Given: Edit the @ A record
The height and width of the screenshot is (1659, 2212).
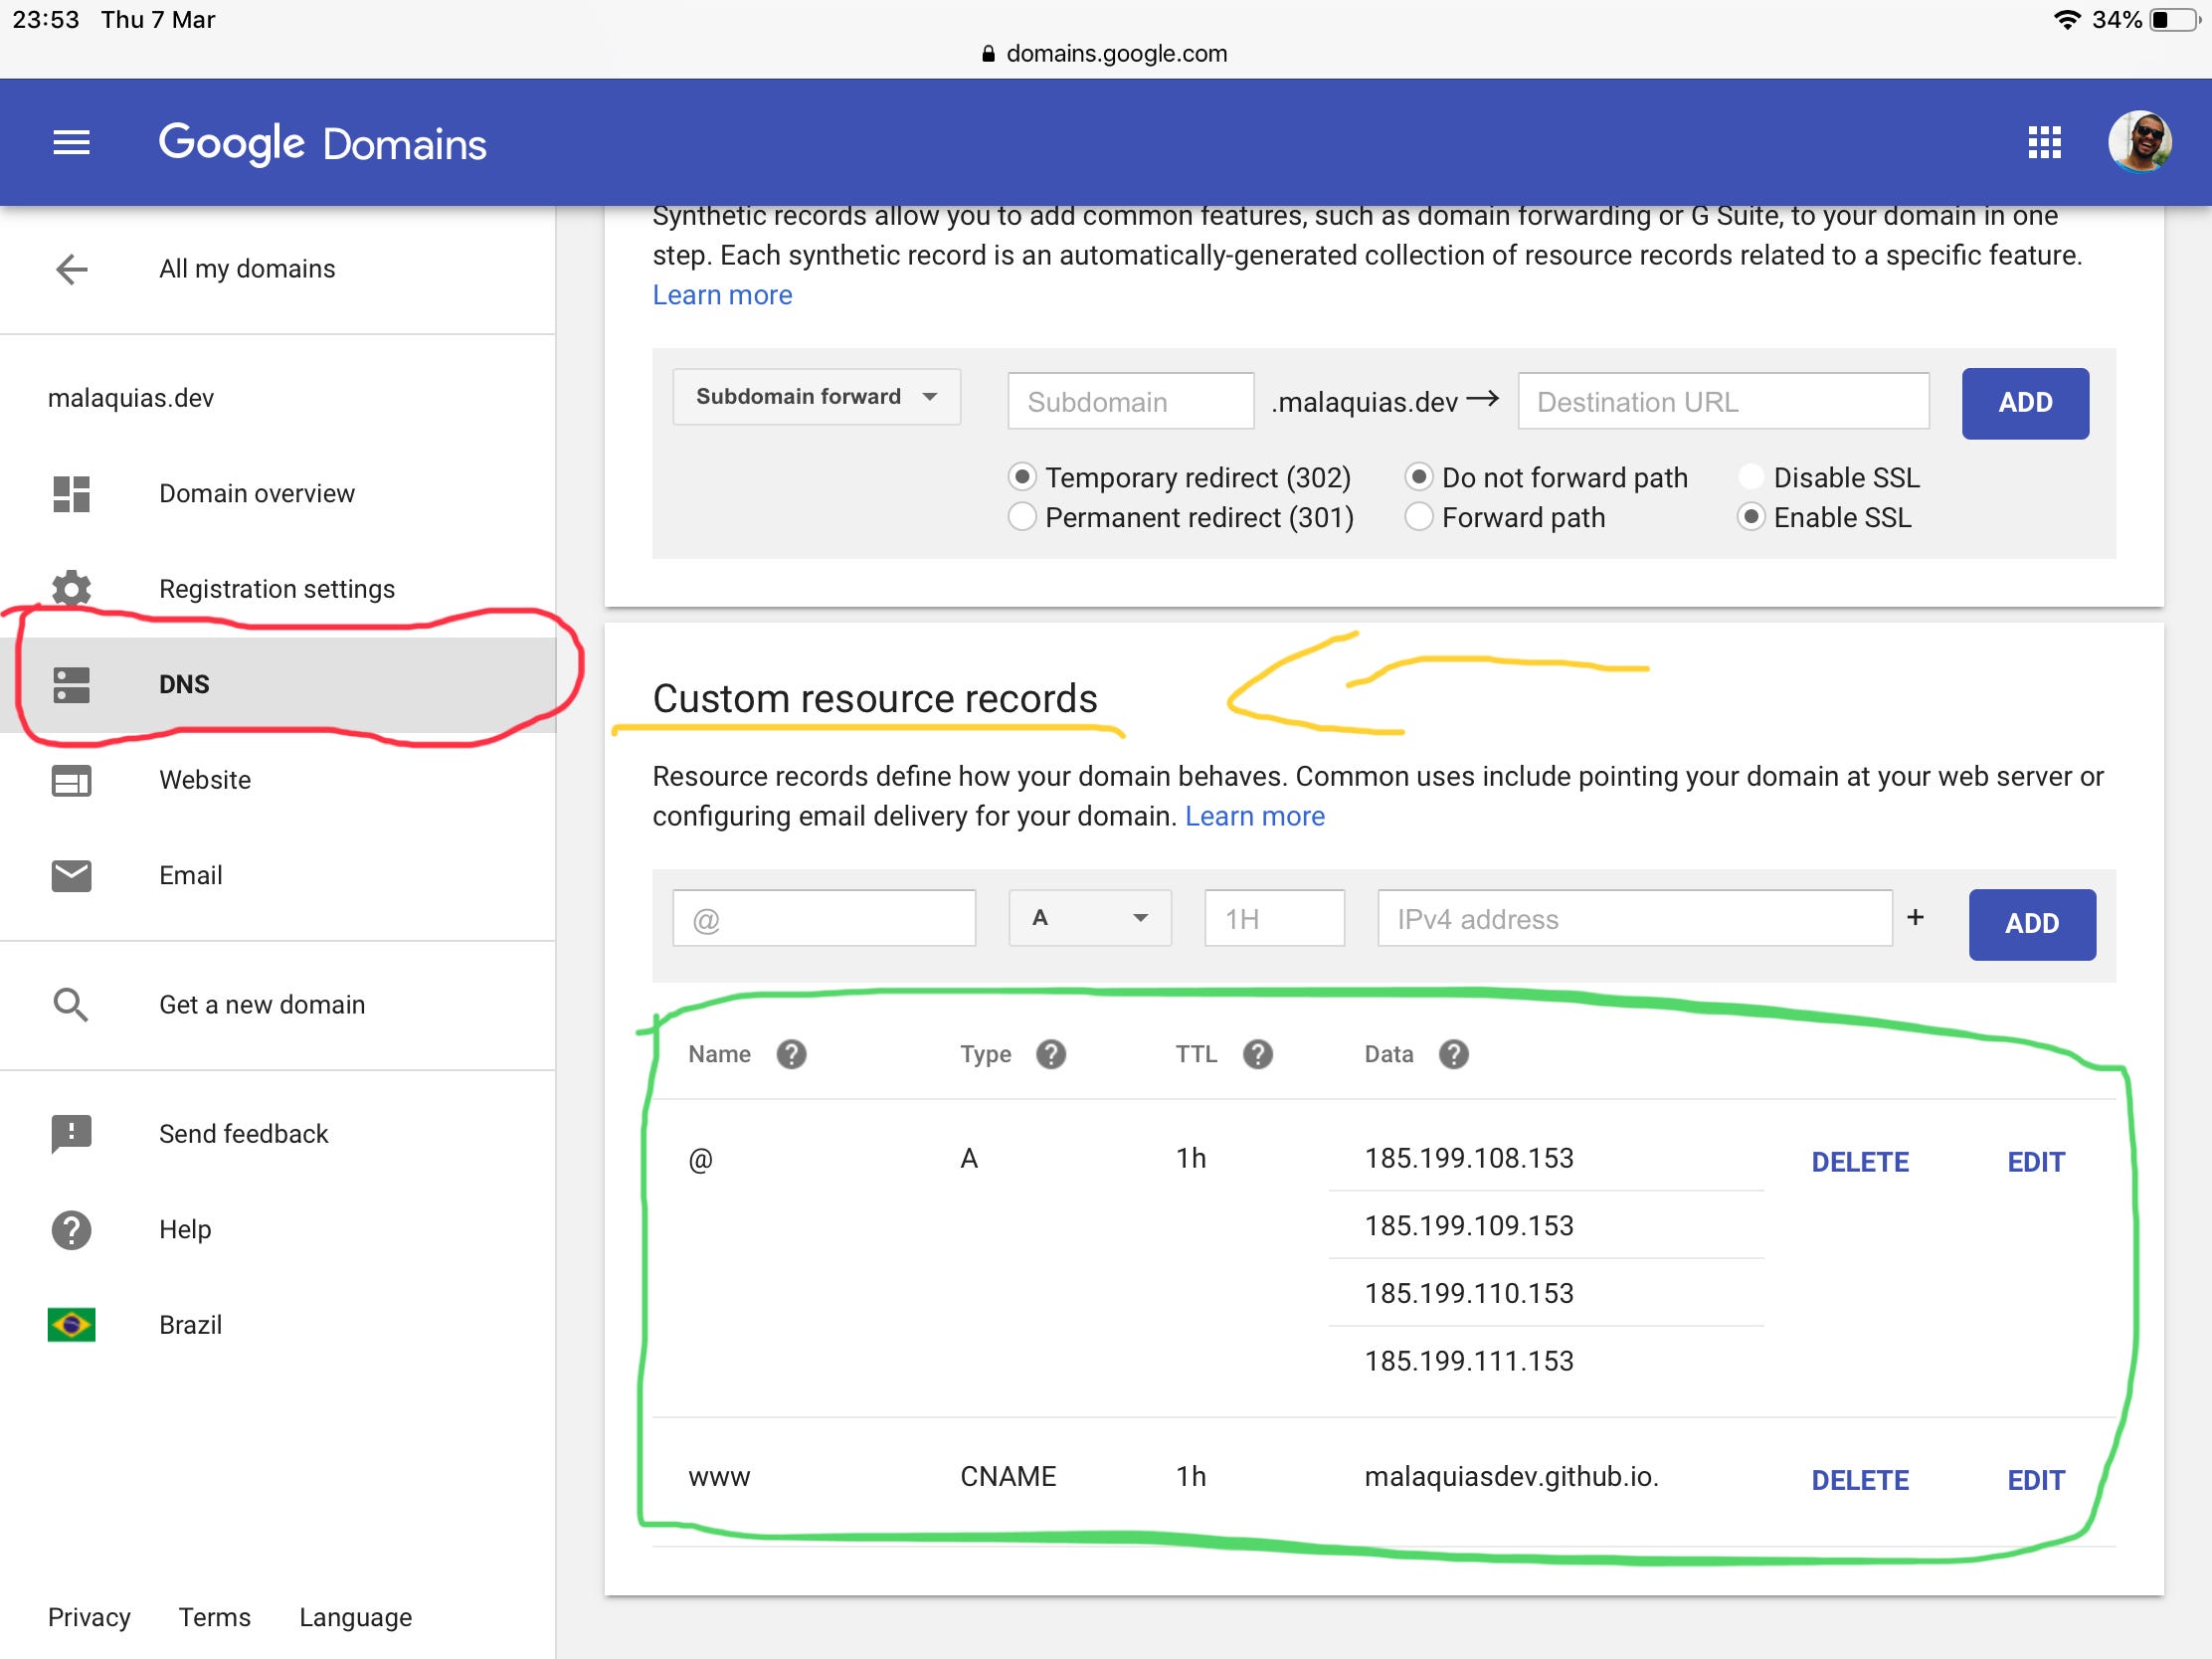Looking at the screenshot, I should click(x=2036, y=1162).
